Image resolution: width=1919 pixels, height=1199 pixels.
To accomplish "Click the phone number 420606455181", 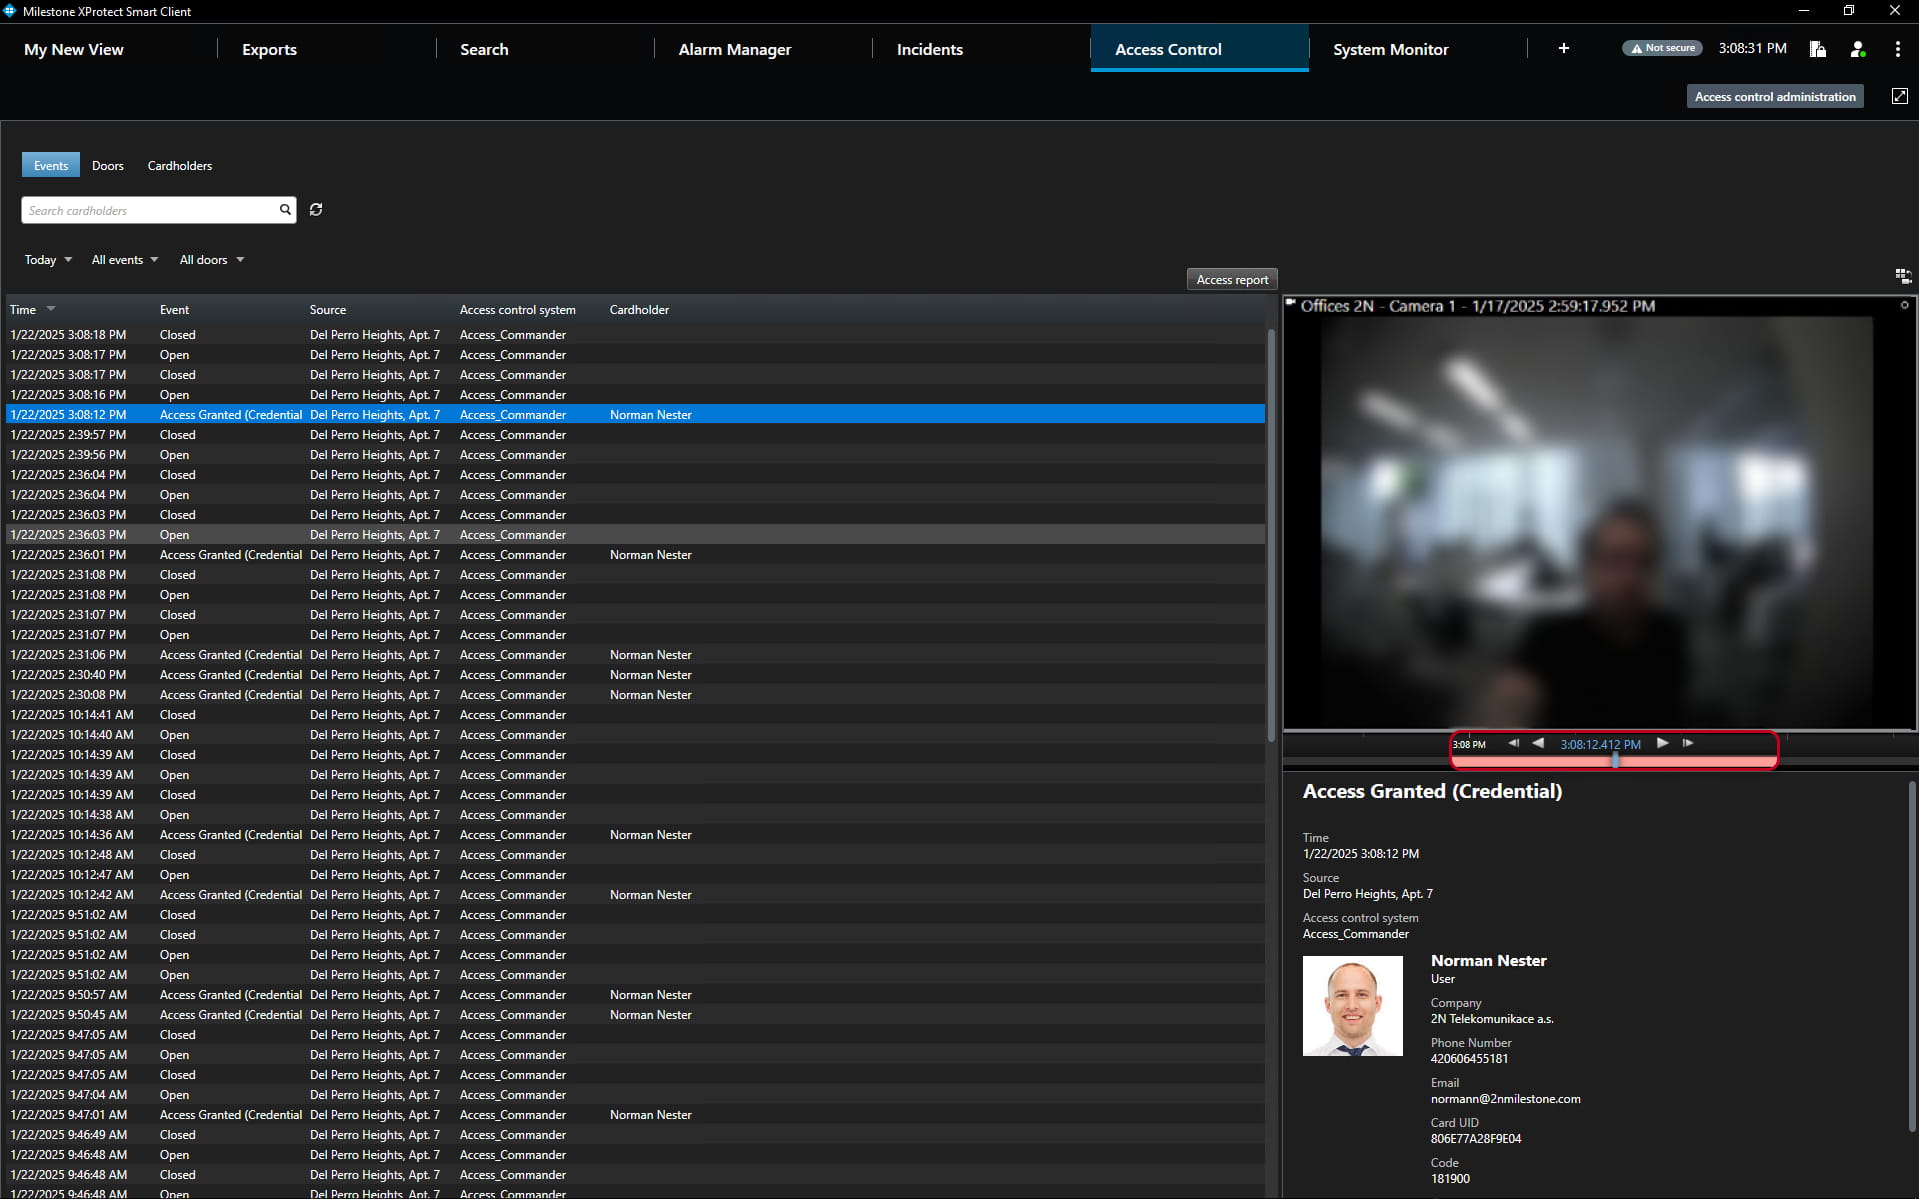I will 1469,1059.
